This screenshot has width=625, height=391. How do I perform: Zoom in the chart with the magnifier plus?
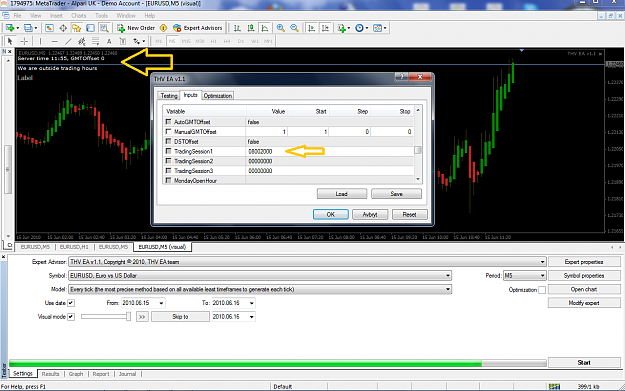(x=281, y=28)
